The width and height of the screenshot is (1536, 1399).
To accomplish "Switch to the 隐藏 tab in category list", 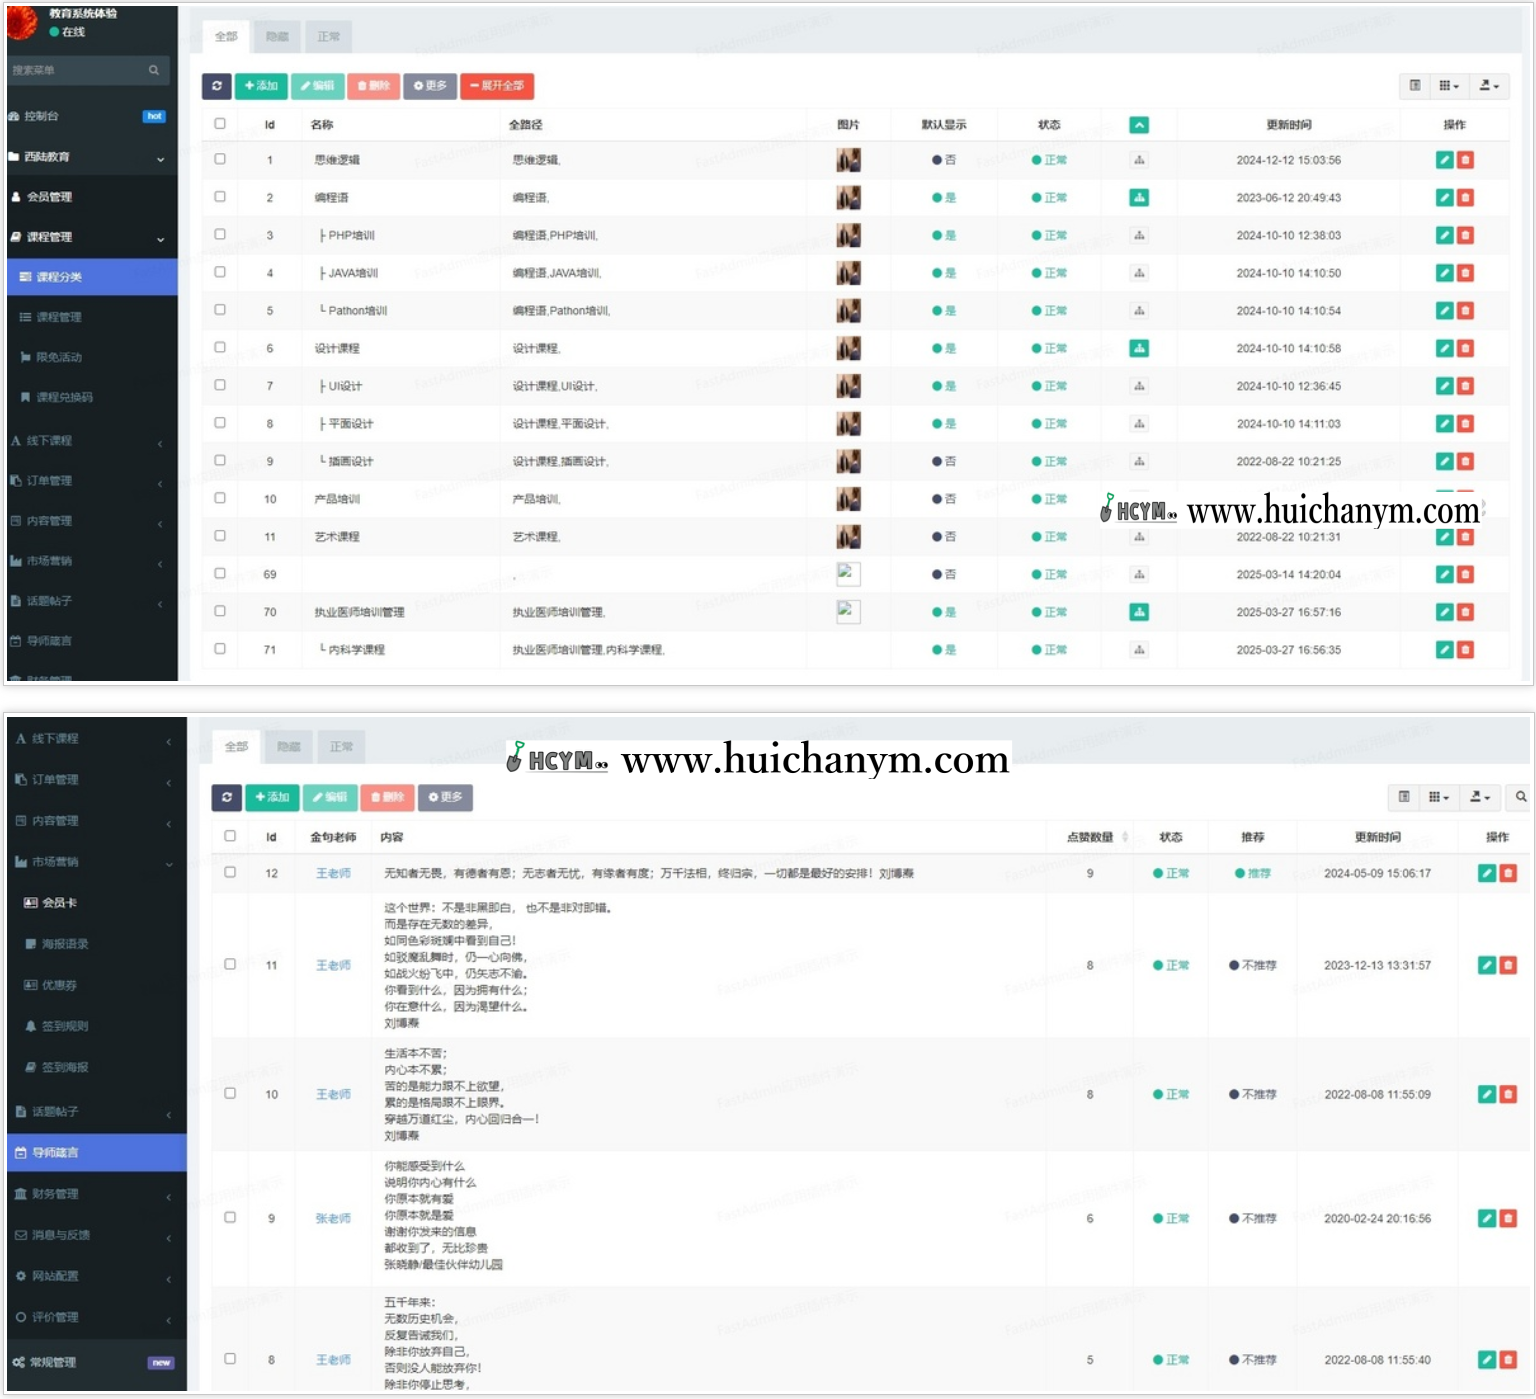I will tap(277, 37).
